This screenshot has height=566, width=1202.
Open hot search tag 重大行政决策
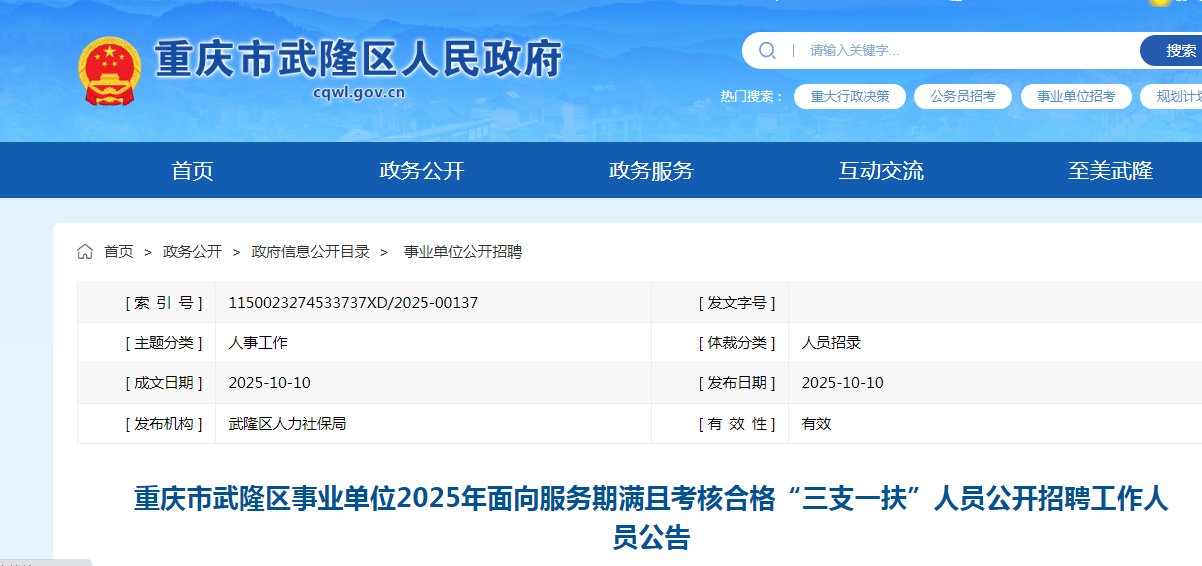849,96
